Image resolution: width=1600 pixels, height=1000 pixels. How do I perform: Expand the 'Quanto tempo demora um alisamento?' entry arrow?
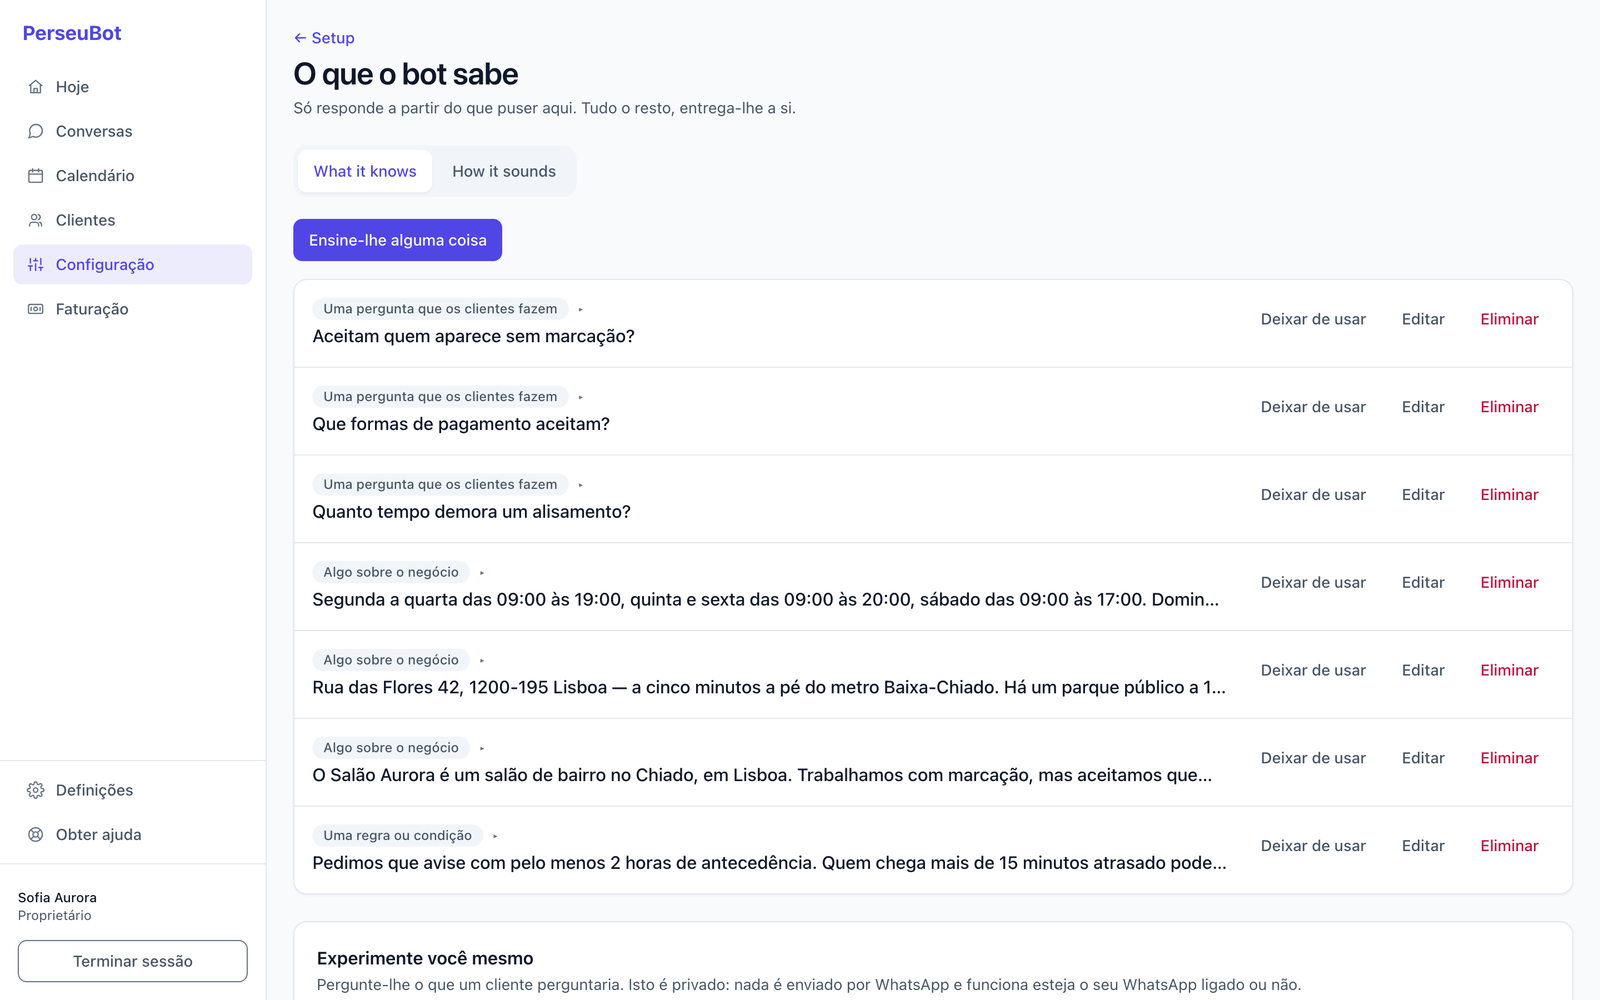(x=580, y=485)
